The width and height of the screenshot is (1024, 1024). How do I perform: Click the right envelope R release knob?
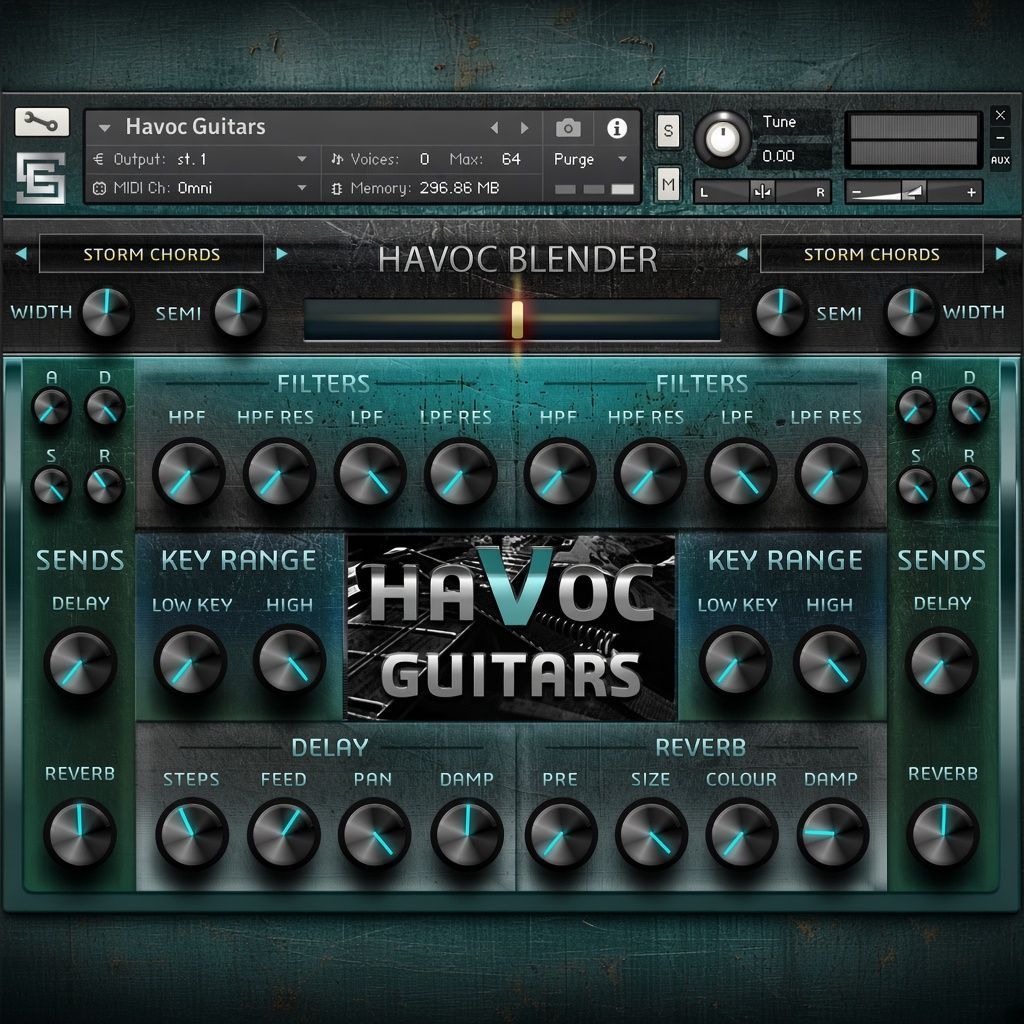point(968,487)
